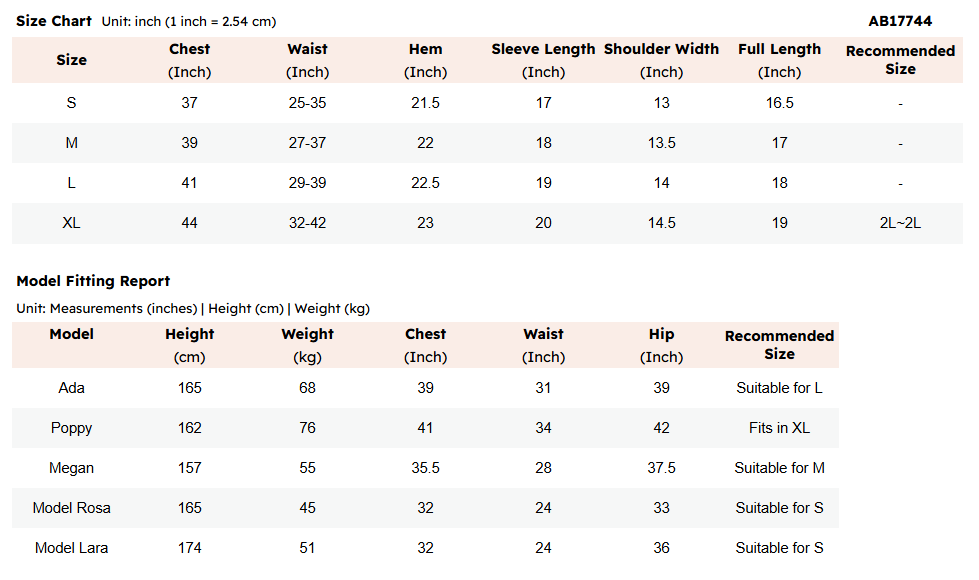This screenshot has height=580, width=979.
Task: Click the 'Fits in XL' recommendation
Action: (x=779, y=428)
